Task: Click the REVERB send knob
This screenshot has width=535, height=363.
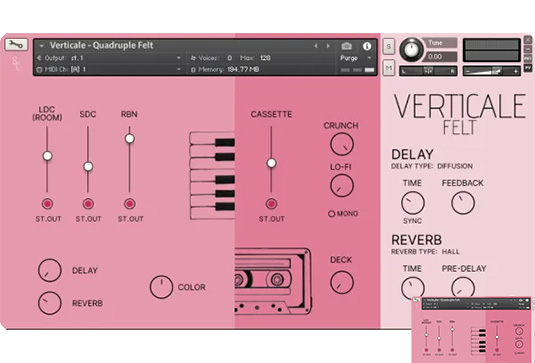Action: pyautogui.click(x=50, y=303)
